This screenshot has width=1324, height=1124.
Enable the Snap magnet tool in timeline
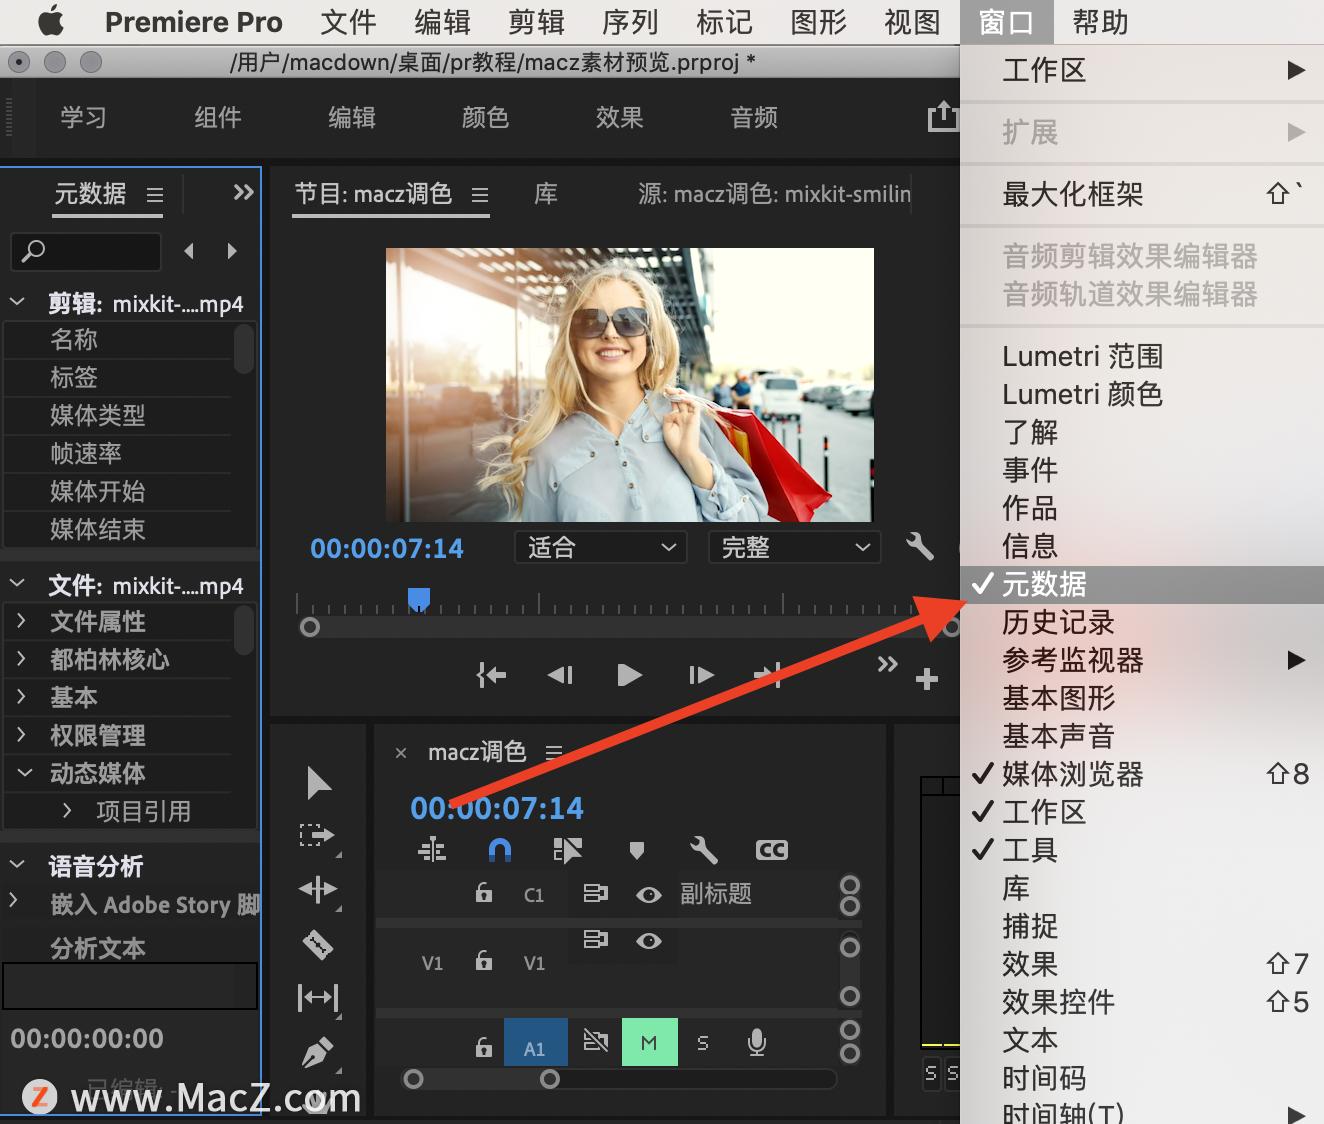[x=499, y=849]
